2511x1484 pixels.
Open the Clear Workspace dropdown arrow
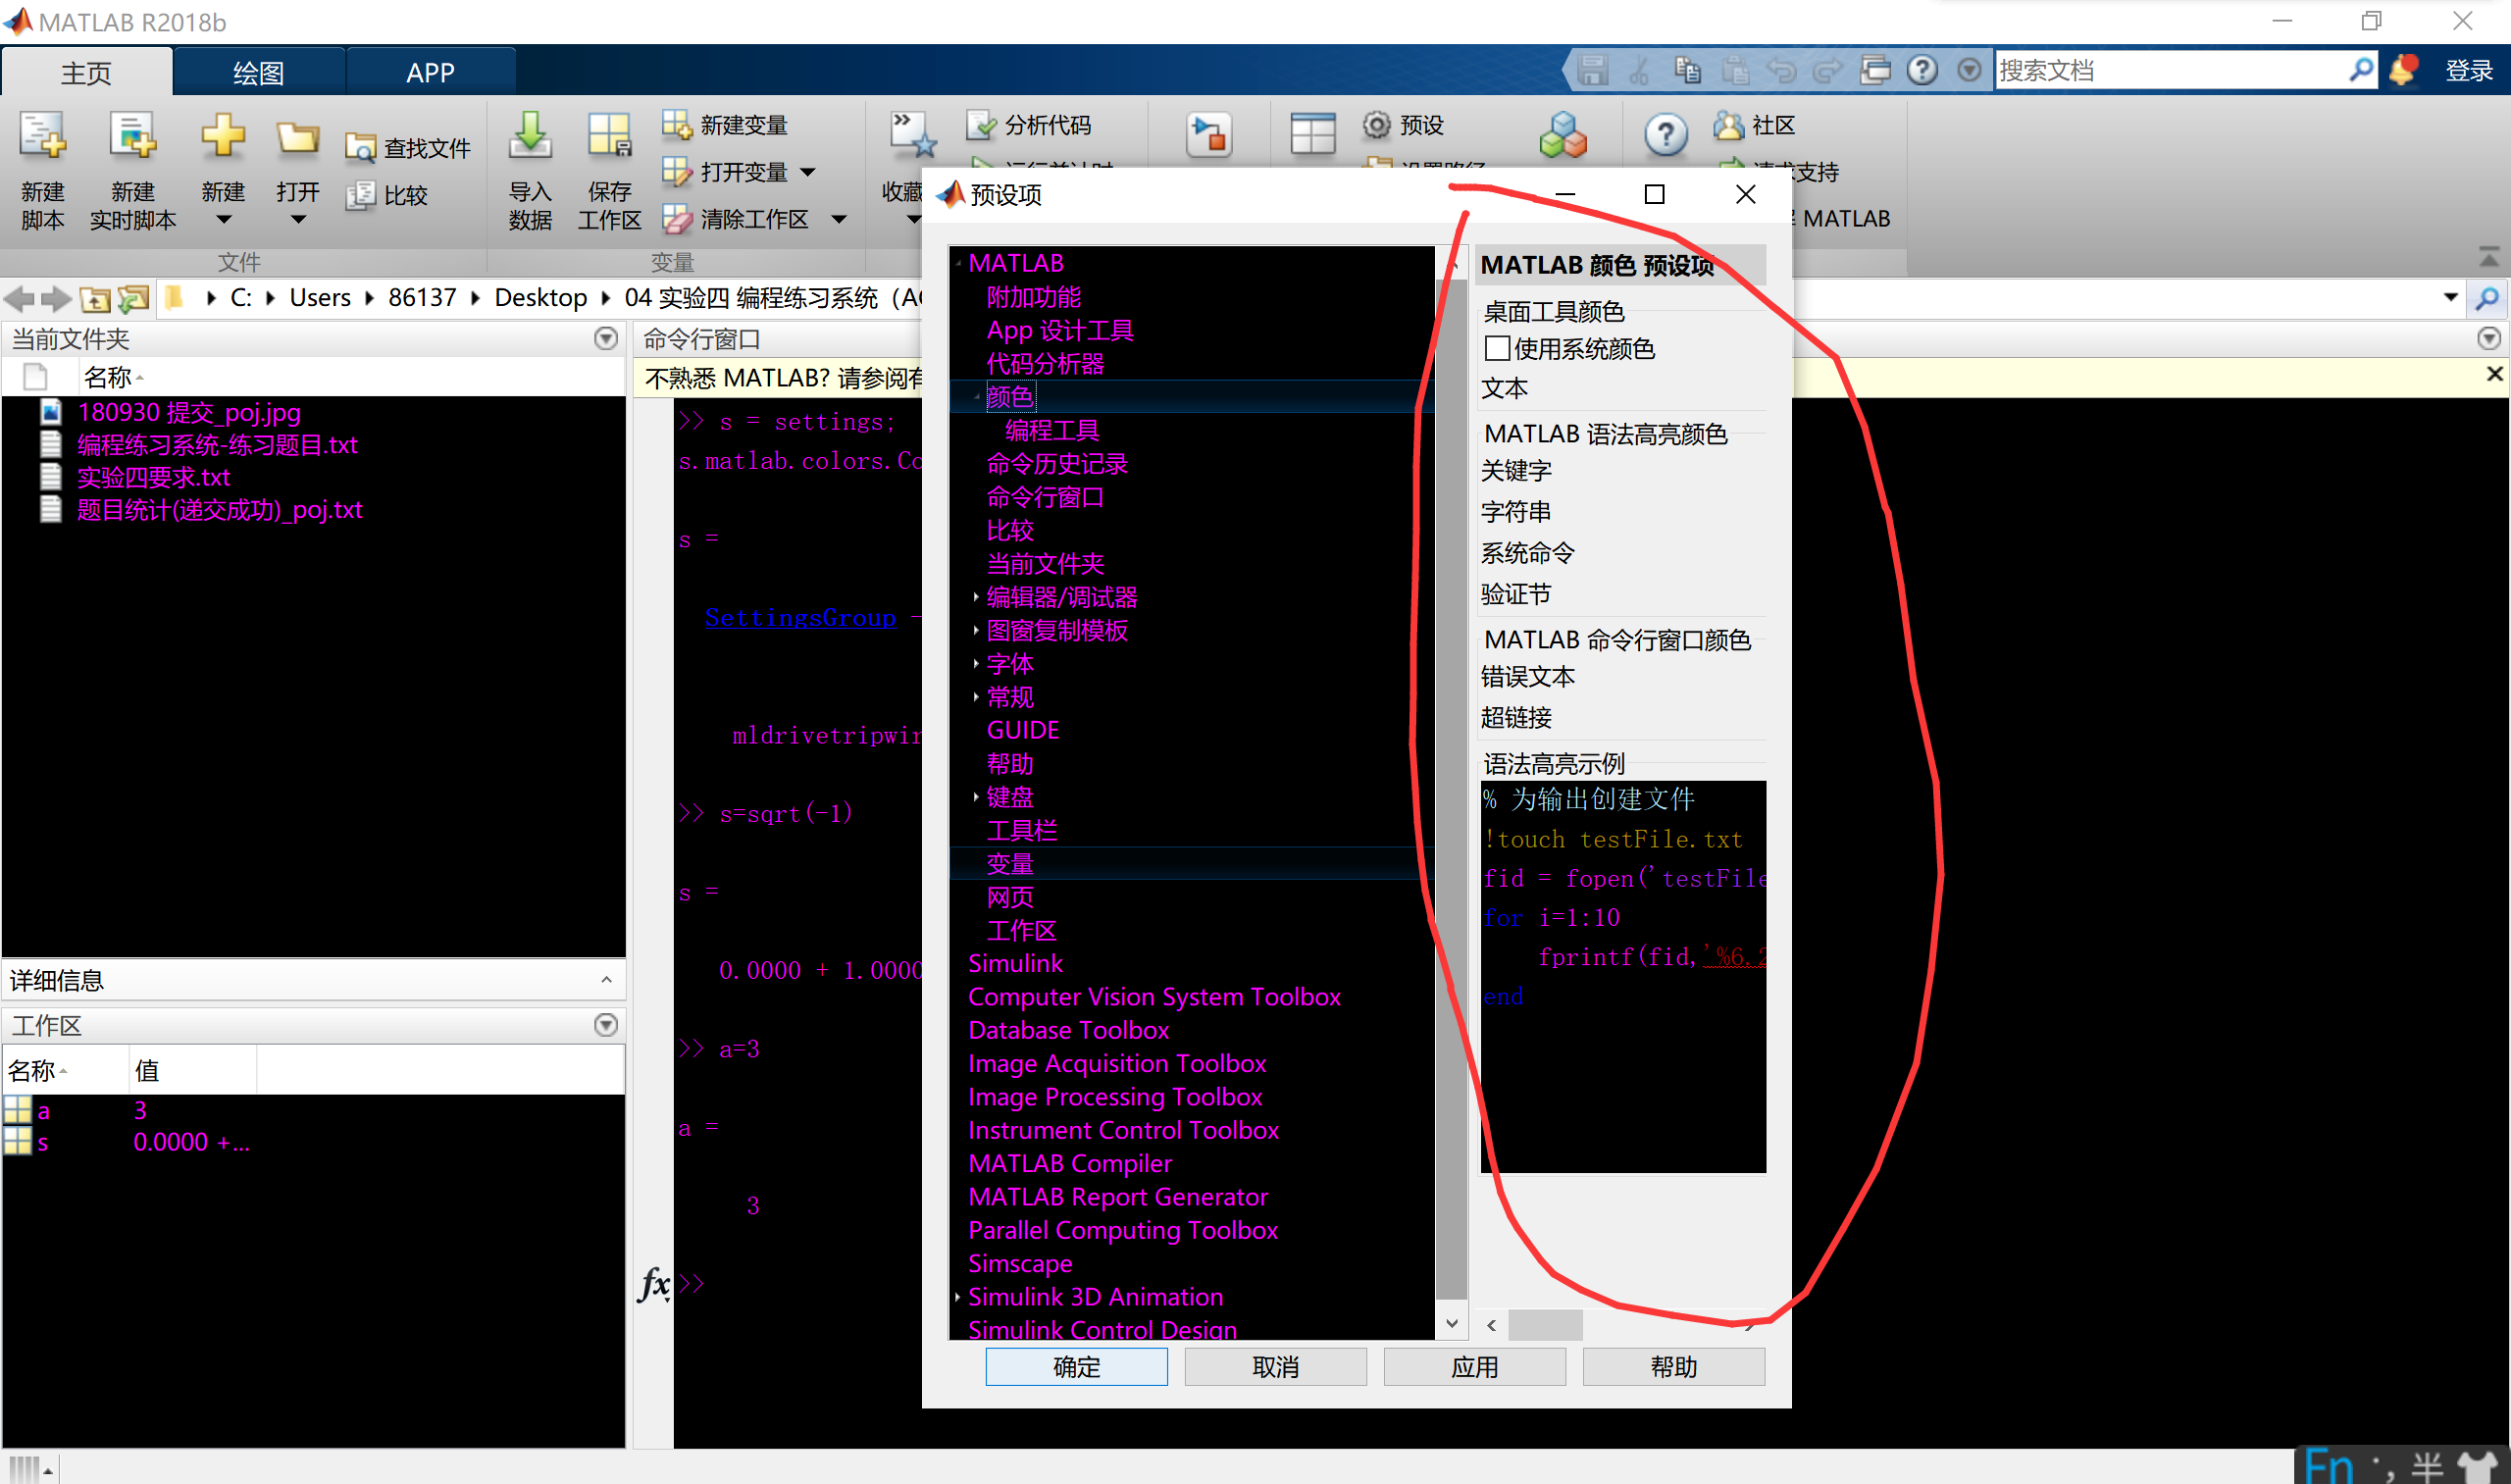coord(839,219)
